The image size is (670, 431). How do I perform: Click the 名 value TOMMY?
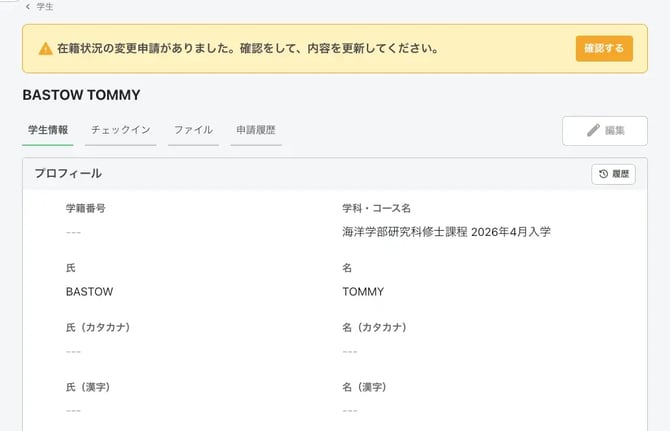(363, 292)
